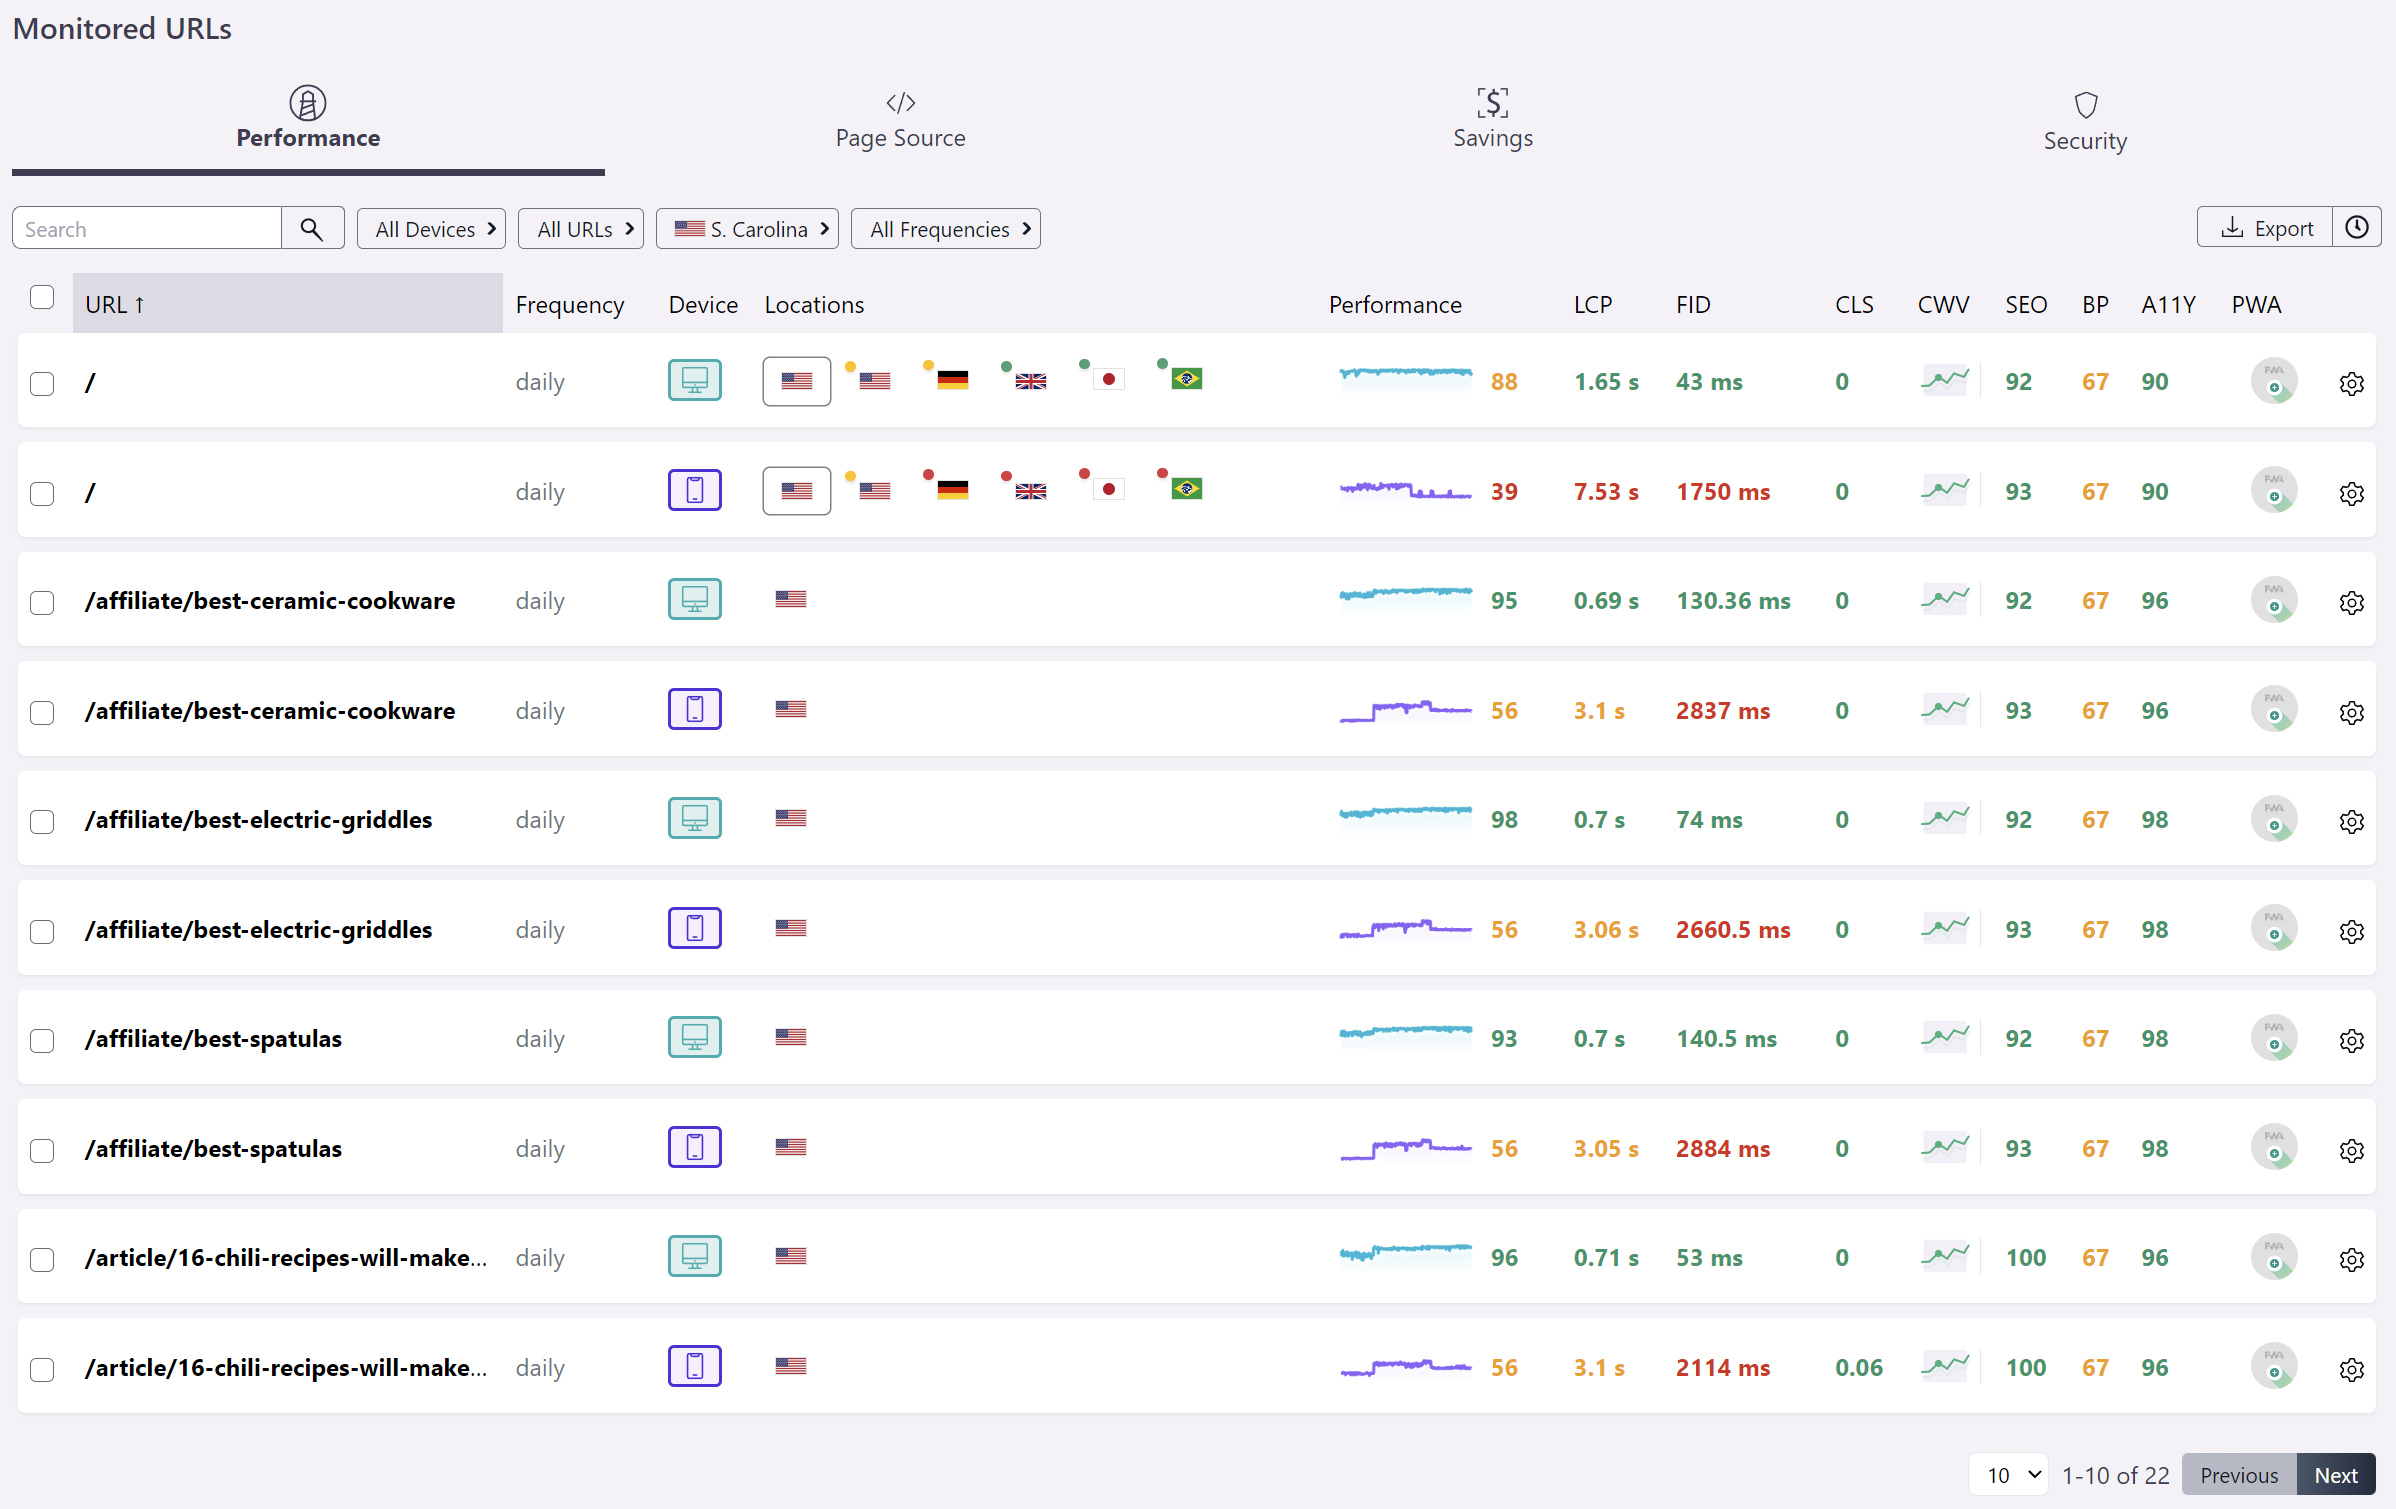Open settings gear for desktop / row
Image resolution: width=2396 pixels, height=1509 pixels.
click(x=2351, y=383)
